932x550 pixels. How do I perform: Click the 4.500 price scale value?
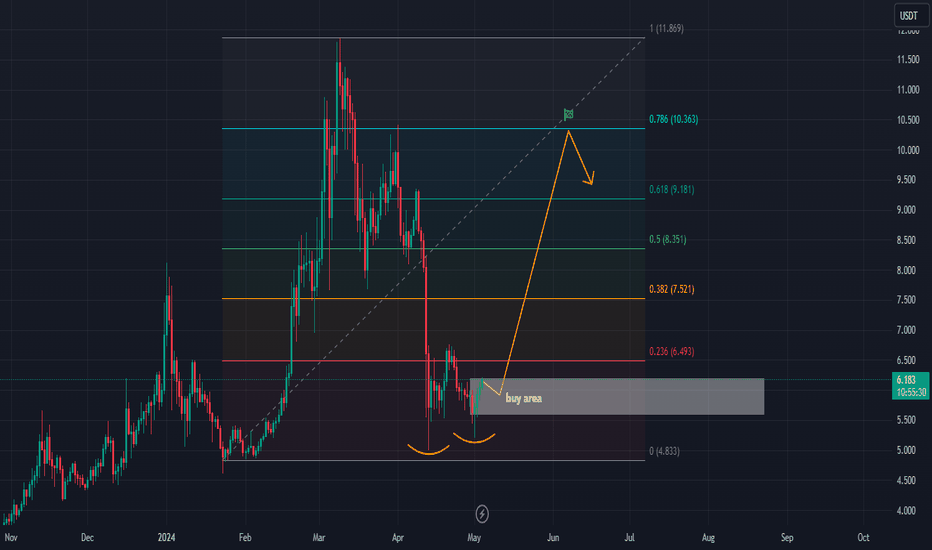(908, 480)
